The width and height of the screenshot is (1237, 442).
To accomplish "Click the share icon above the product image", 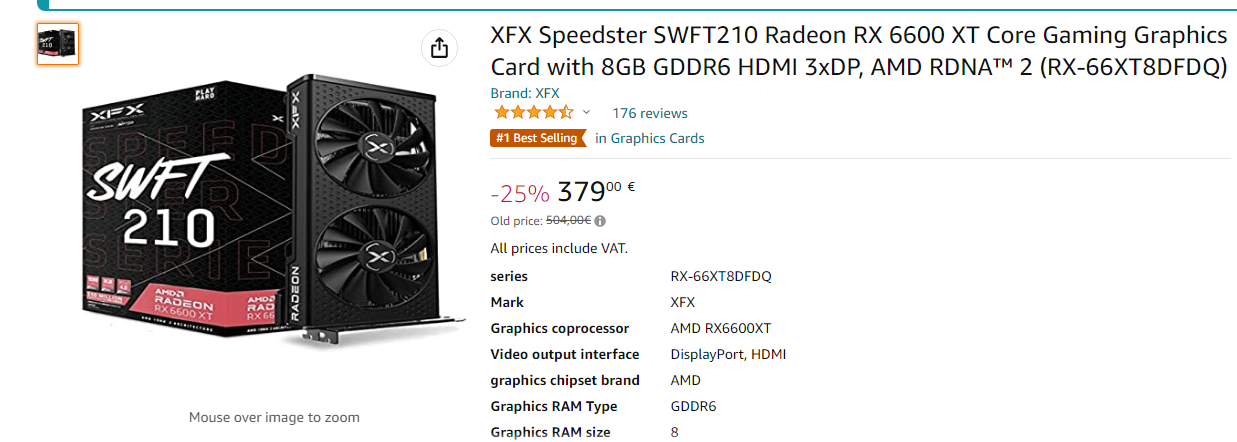I will [x=438, y=47].
